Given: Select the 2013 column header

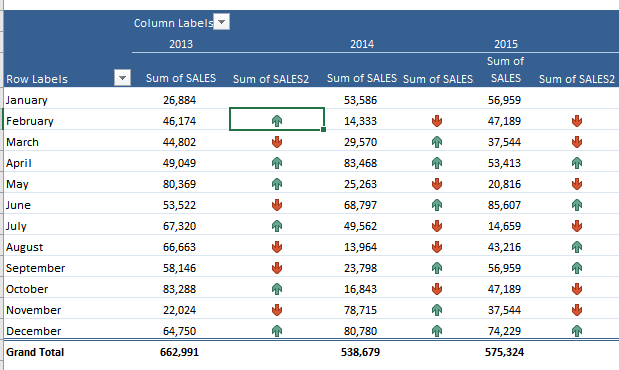Looking at the screenshot, I should [181, 44].
